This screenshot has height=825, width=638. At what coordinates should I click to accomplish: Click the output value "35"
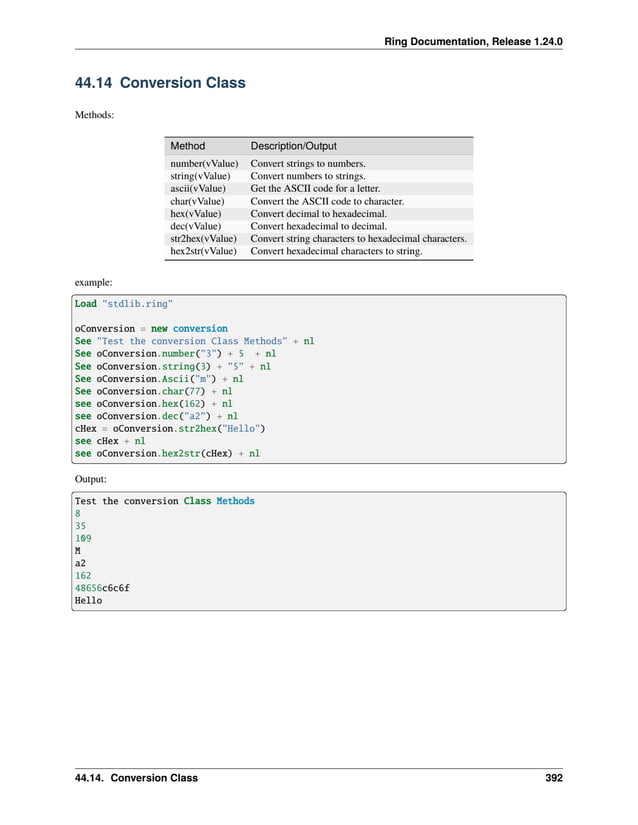coord(80,526)
